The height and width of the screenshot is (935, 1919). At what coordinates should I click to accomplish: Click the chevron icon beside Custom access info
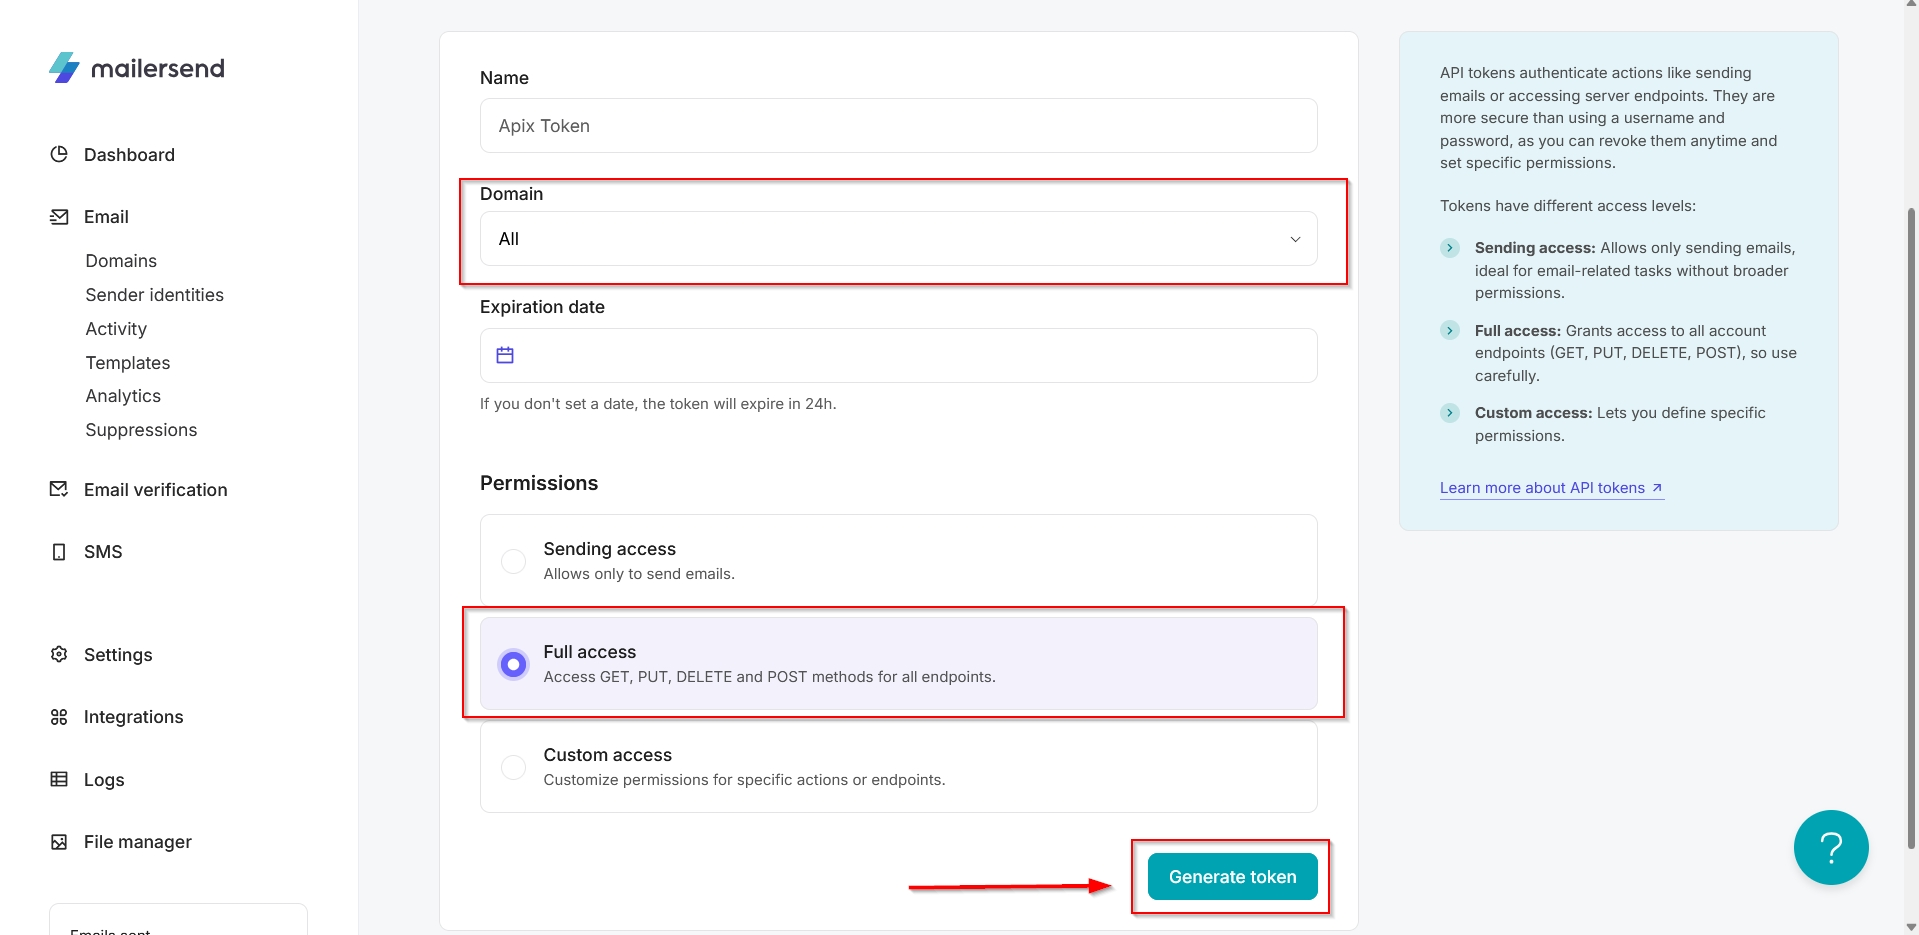click(x=1450, y=413)
